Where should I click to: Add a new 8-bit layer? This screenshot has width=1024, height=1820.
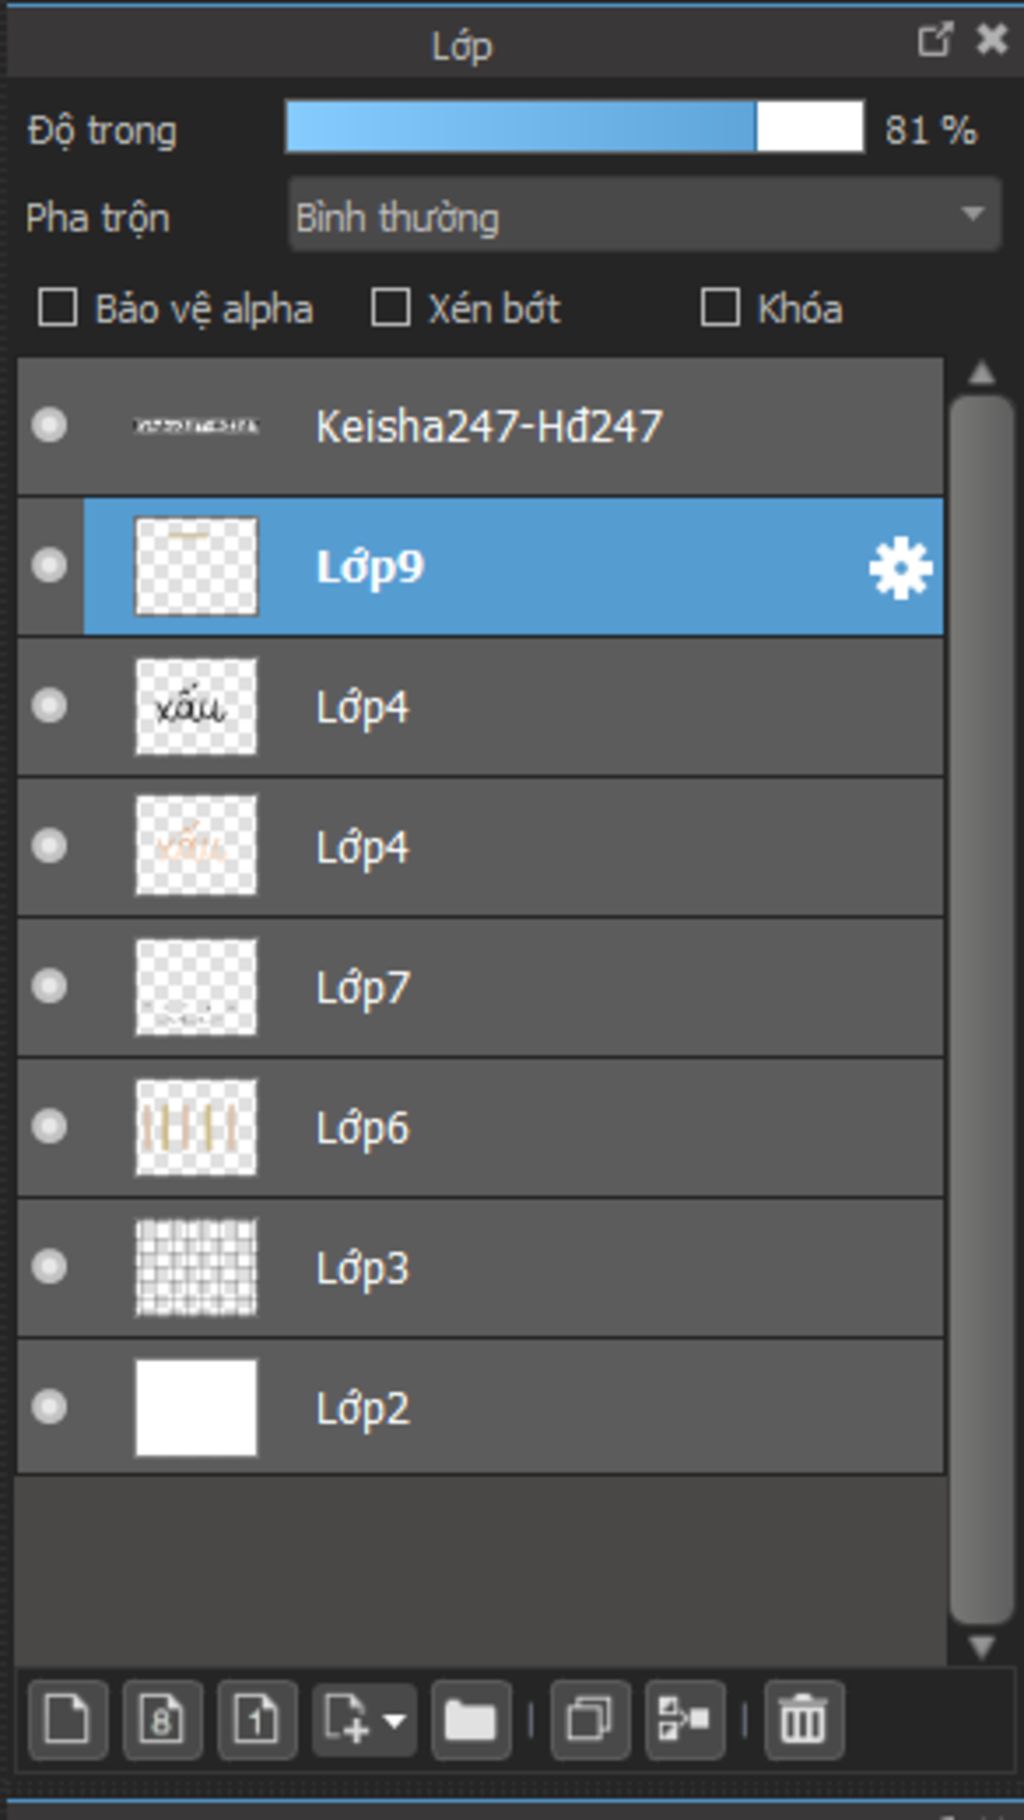point(162,1720)
